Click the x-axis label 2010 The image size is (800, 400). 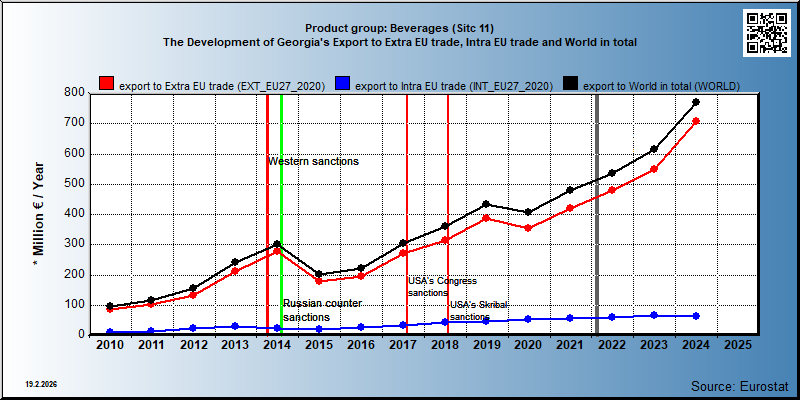pyautogui.click(x=110, y=345)
